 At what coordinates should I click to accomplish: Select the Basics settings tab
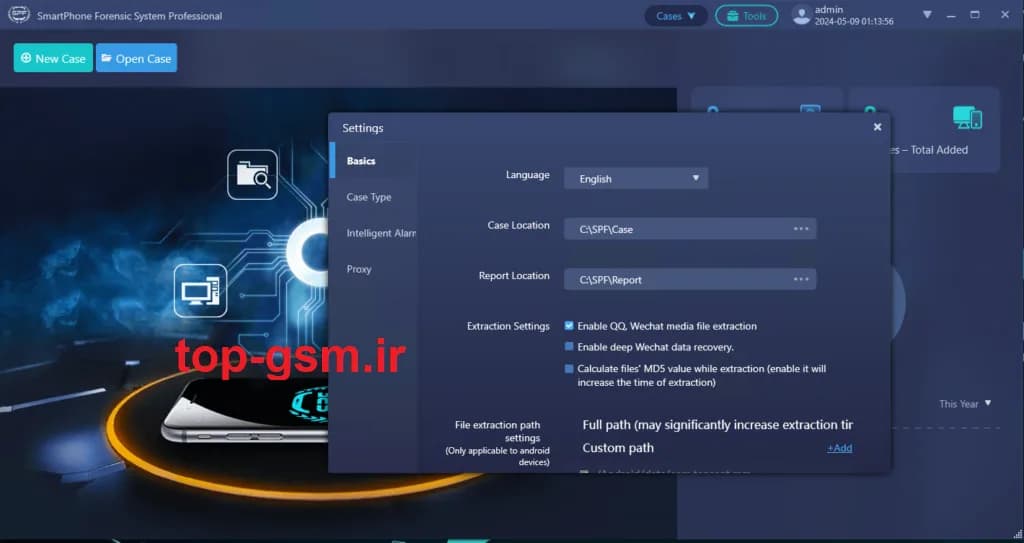[374, 161]
